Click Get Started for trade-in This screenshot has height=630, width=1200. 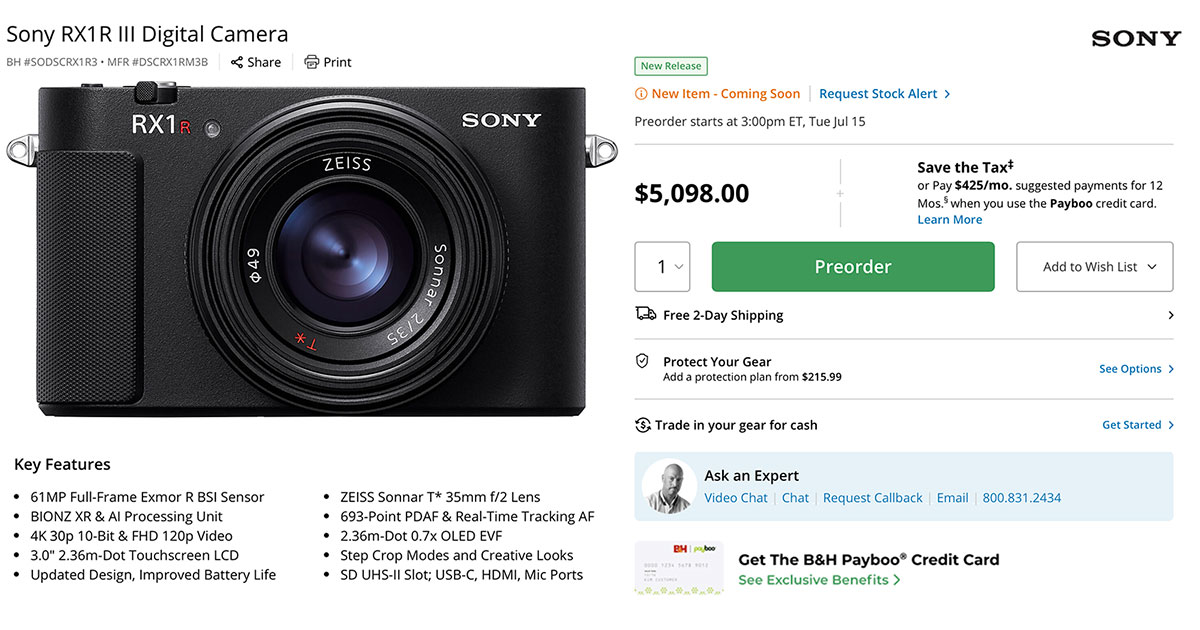pos(1131,424)
